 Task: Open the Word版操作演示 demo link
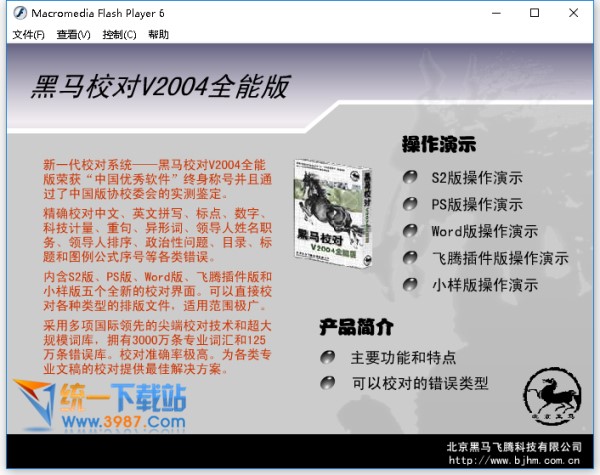484,232
